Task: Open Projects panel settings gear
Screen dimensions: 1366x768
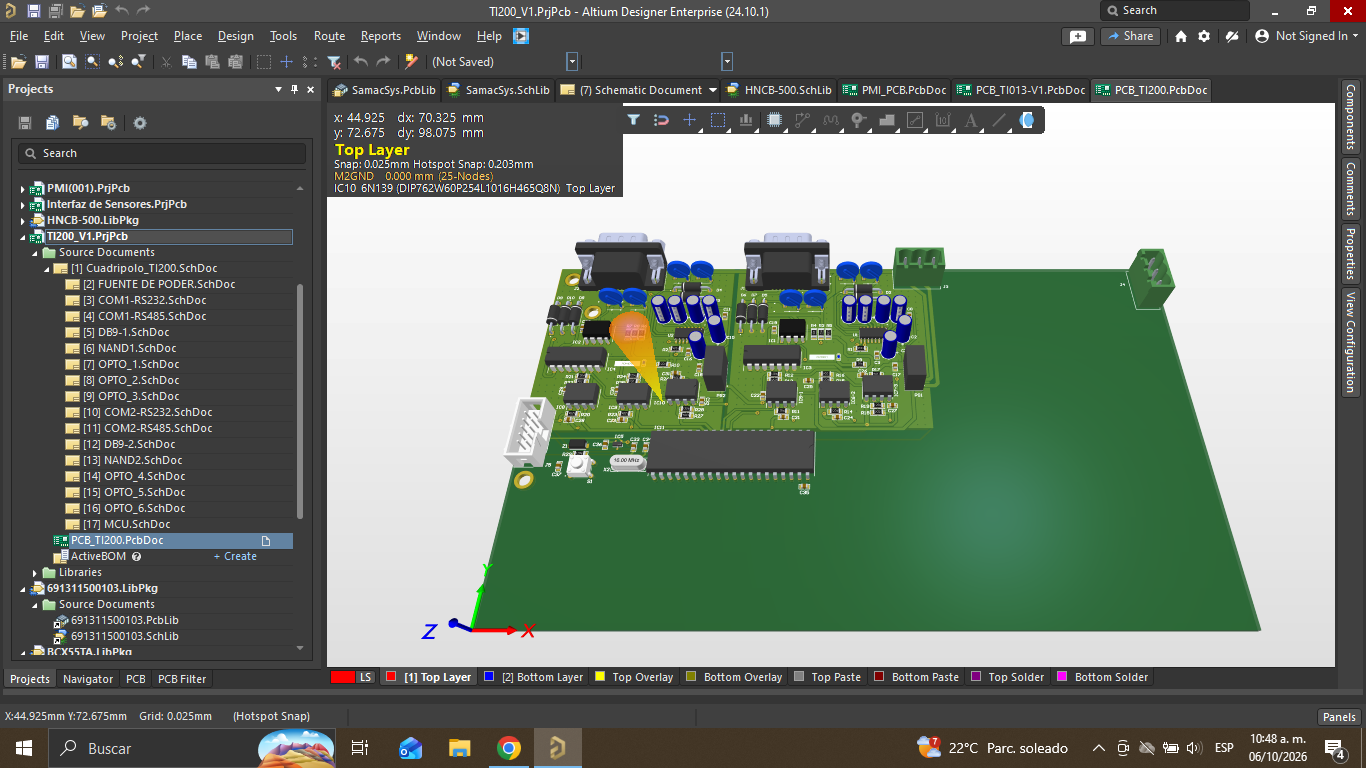Action: (140, 123)
